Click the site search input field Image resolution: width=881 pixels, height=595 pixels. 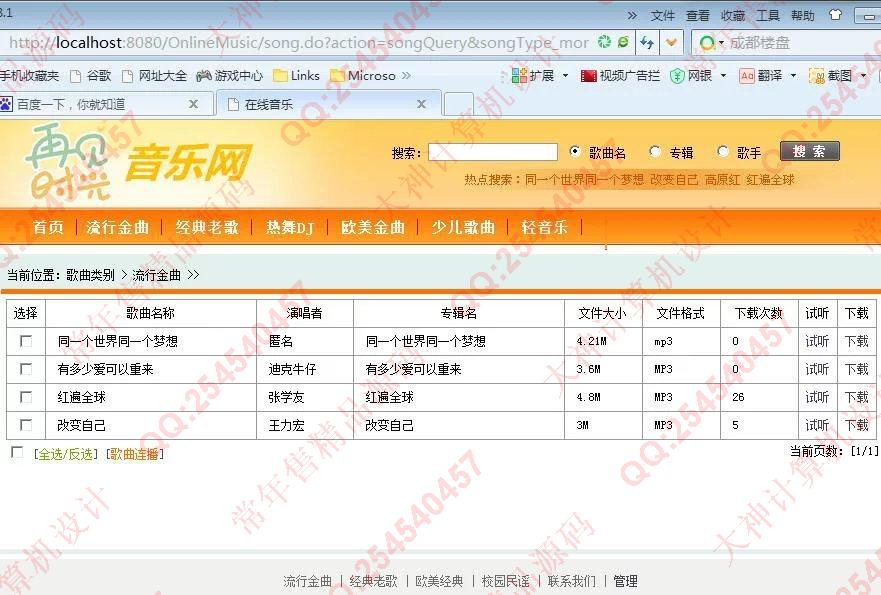[493, 152]
